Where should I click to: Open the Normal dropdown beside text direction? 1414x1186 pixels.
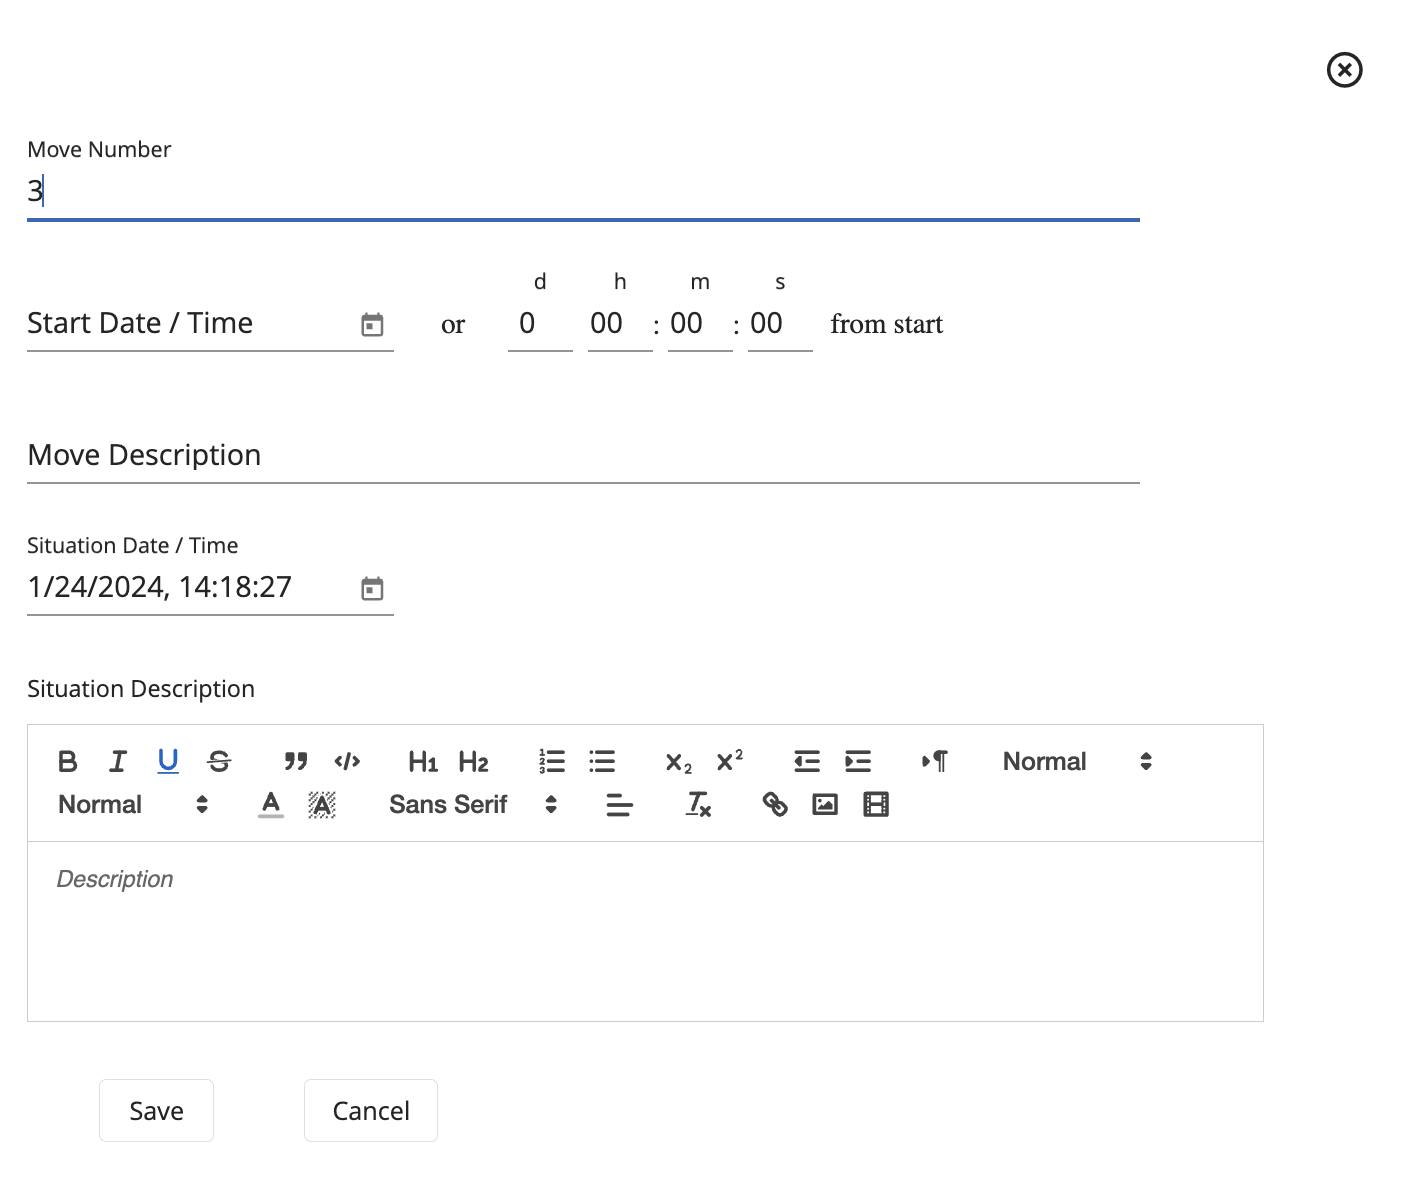click(x=1077, y=762)
